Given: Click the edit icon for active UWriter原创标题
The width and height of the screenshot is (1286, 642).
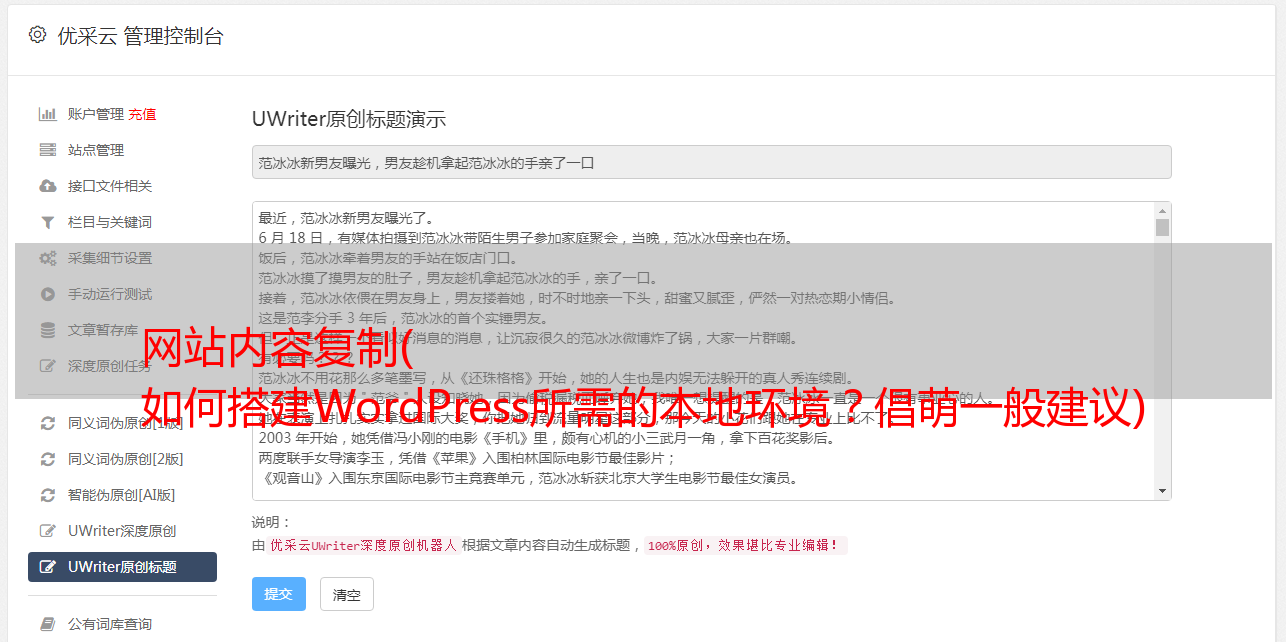Looking at the screenshot, I should point(47,567).
